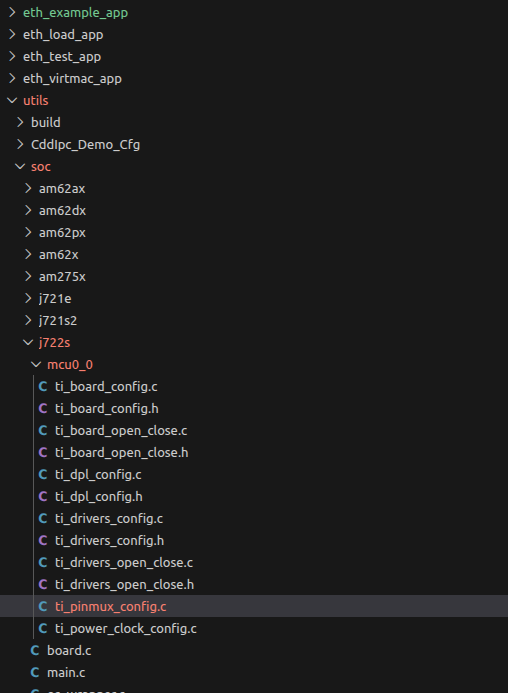
Task: Collapse the j722s folder chevron
Action: click(28, 343)
